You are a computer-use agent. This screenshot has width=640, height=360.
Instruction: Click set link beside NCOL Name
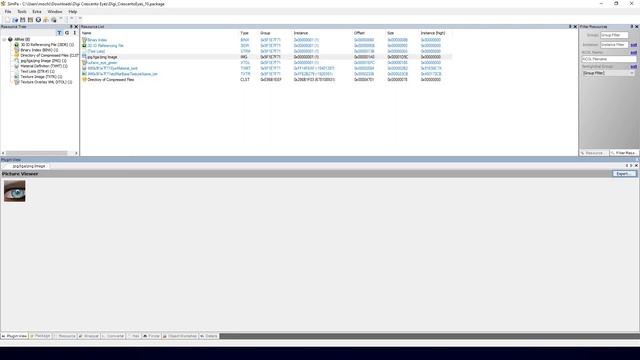(633, 53)
